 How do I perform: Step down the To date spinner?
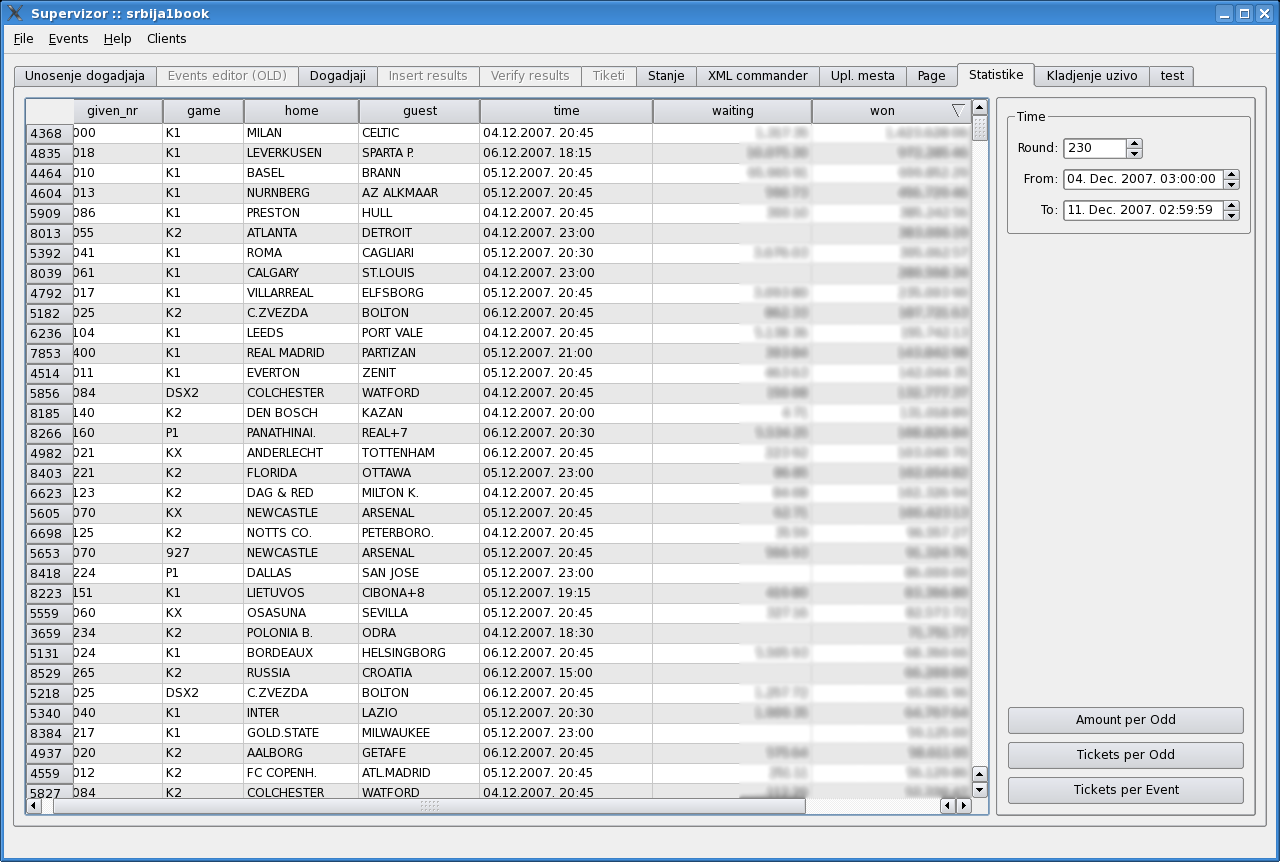[1231, 215]
